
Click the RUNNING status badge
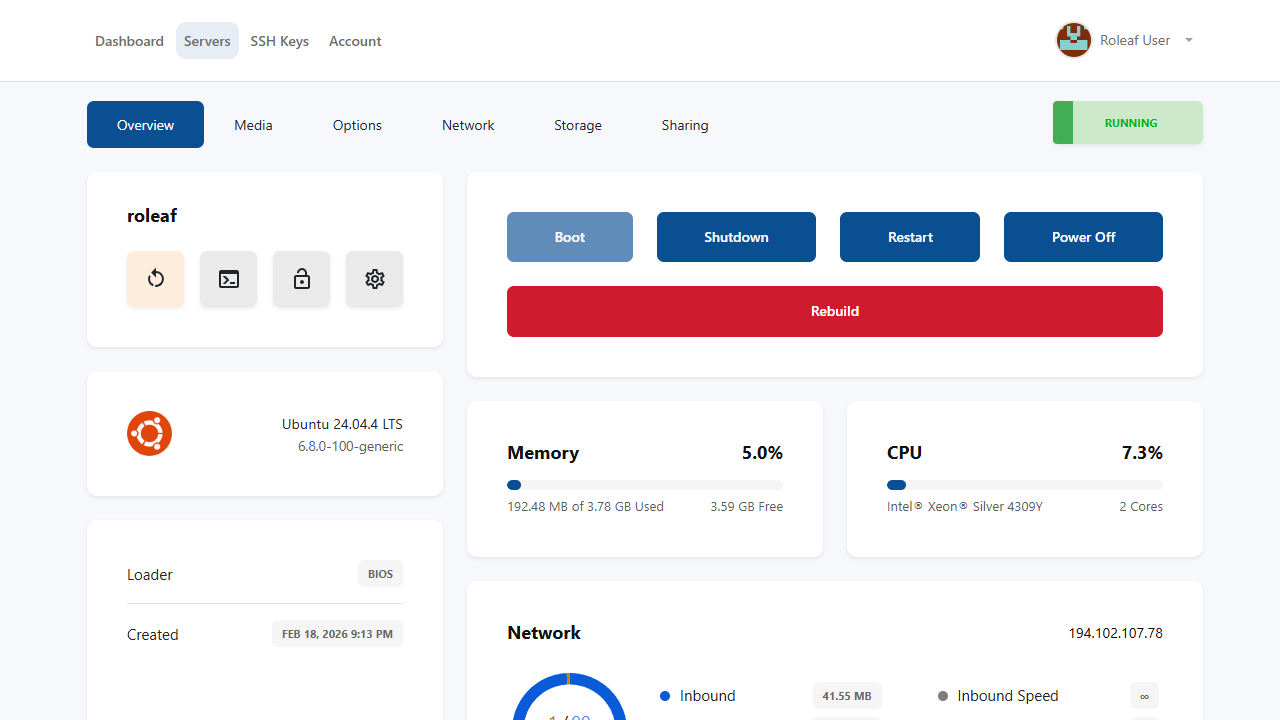[1127, 122]
